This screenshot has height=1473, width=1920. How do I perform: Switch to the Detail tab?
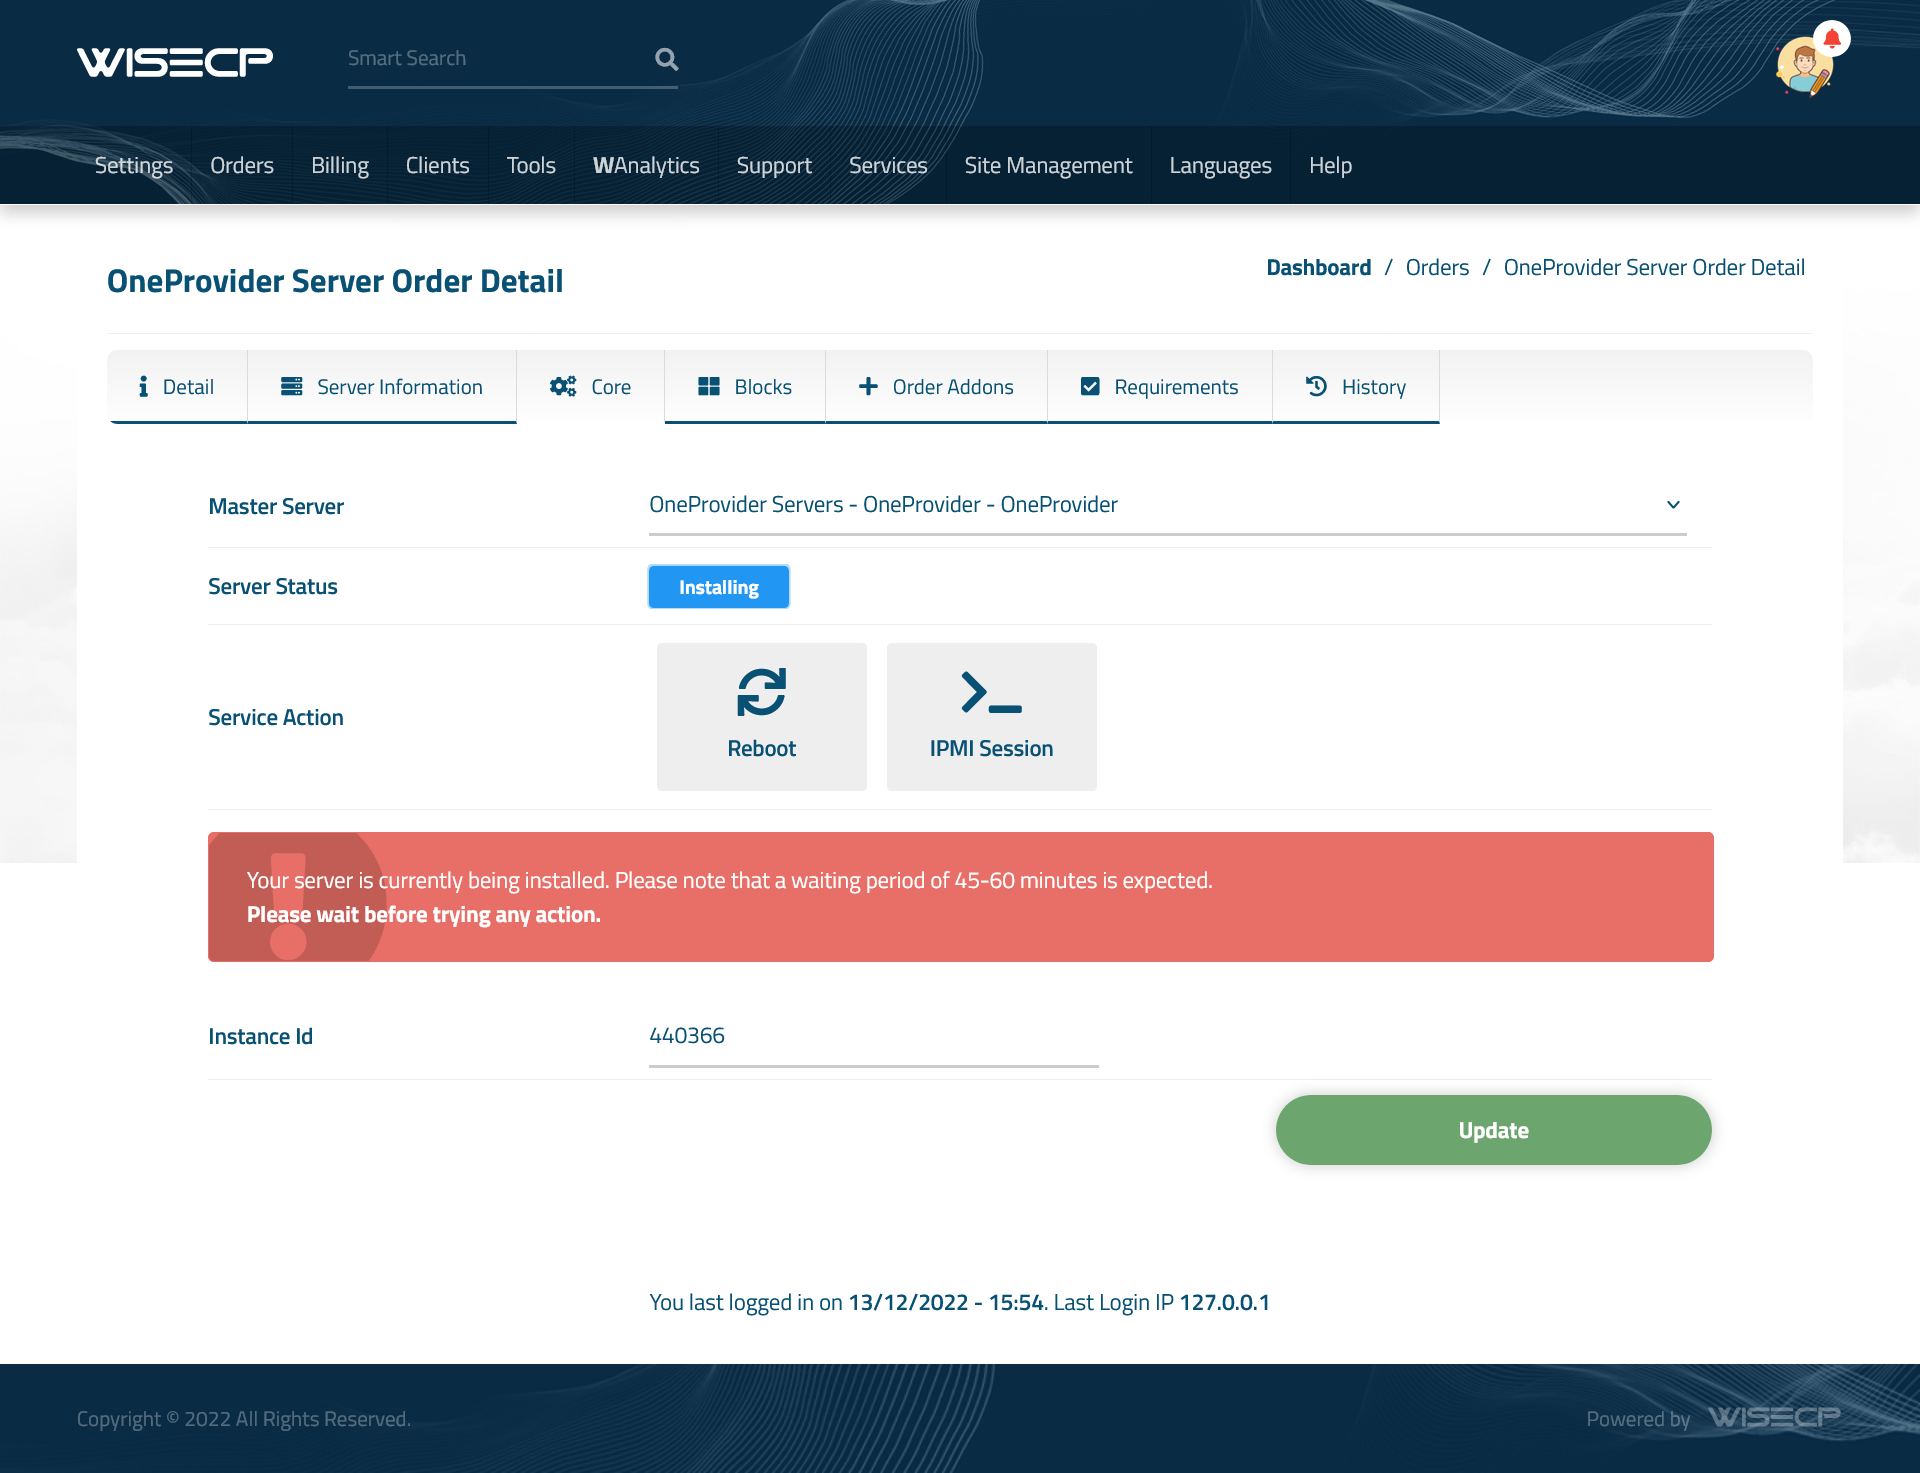[178, 387]
